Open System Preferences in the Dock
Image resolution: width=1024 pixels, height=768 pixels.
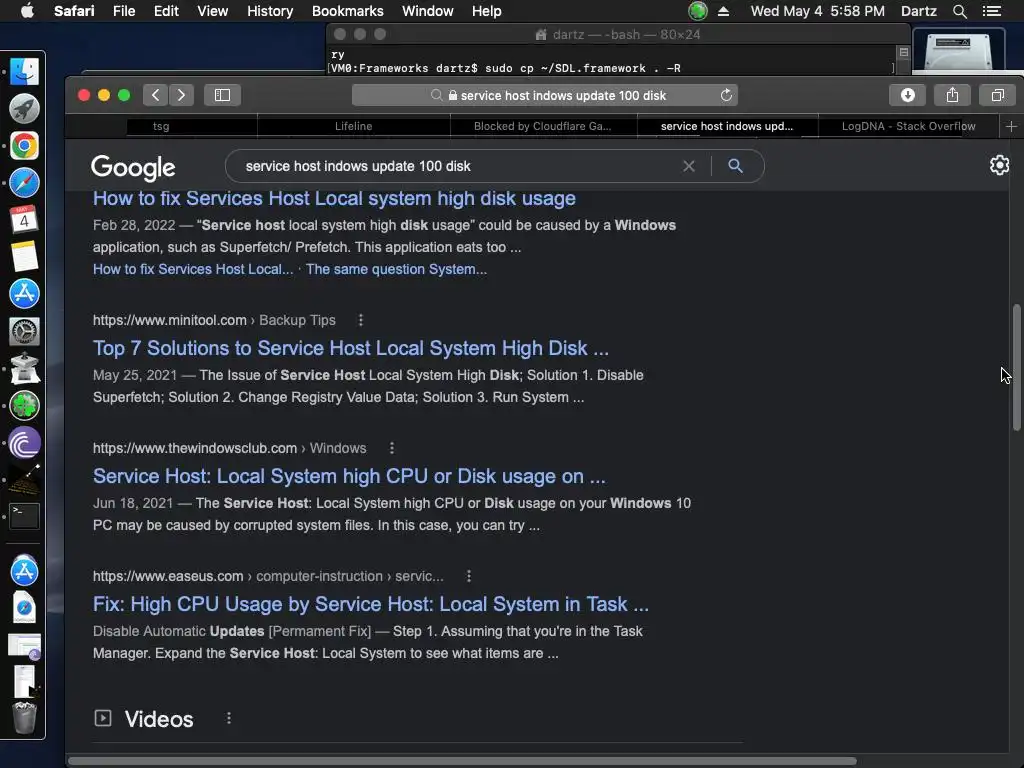(24, 331)
